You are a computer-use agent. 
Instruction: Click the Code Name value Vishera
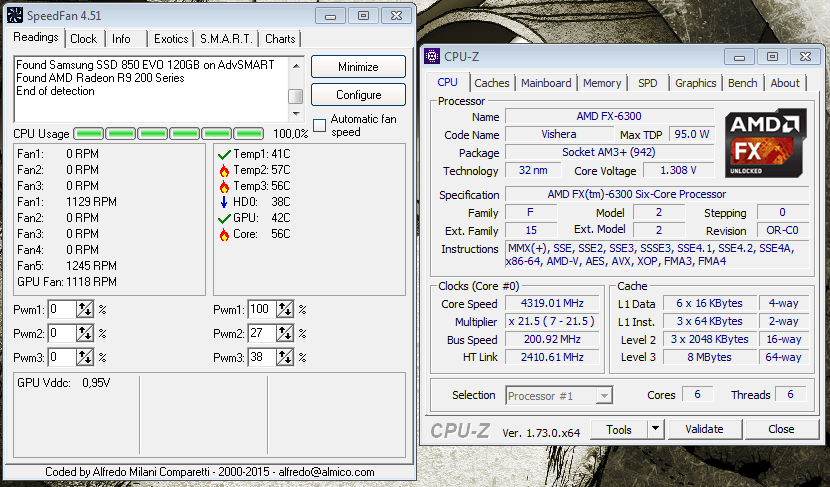(x=558, y=134)
